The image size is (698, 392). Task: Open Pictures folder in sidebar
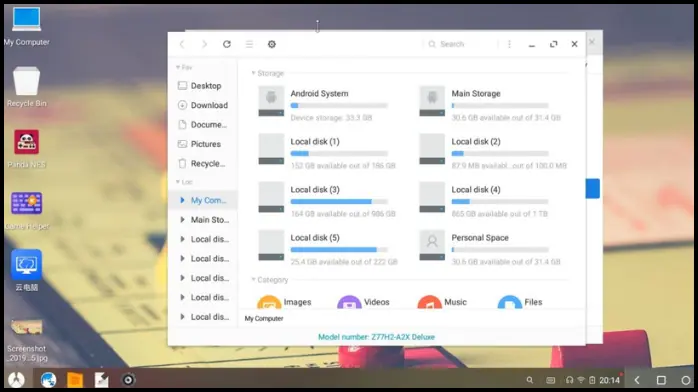coord(203,144)
